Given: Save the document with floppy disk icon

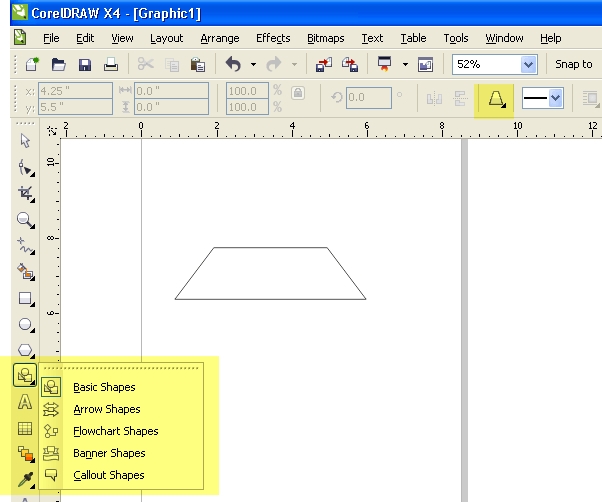Looking at the screenshot, I should pos(84,64).
